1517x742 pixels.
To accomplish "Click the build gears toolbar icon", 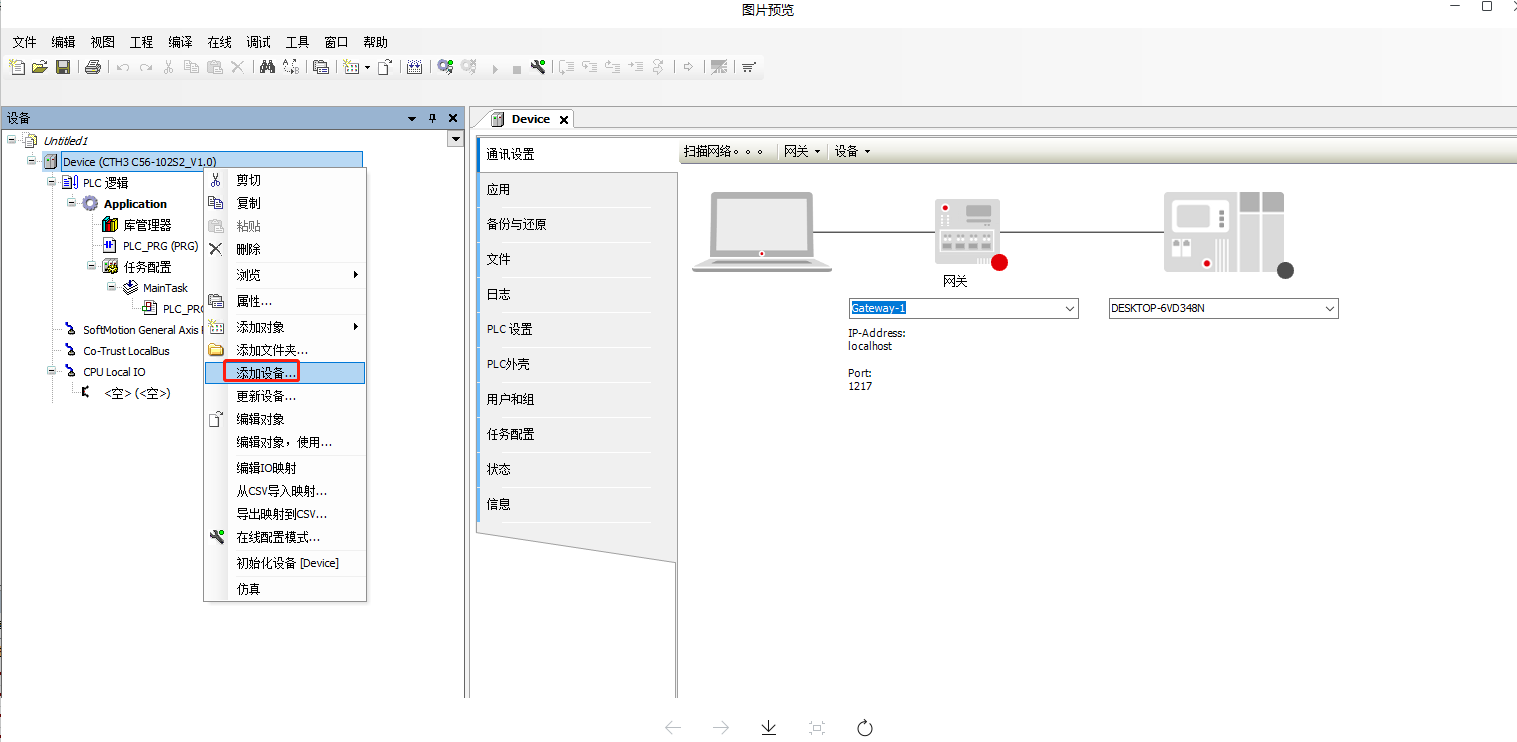I will tap(445, 67).
